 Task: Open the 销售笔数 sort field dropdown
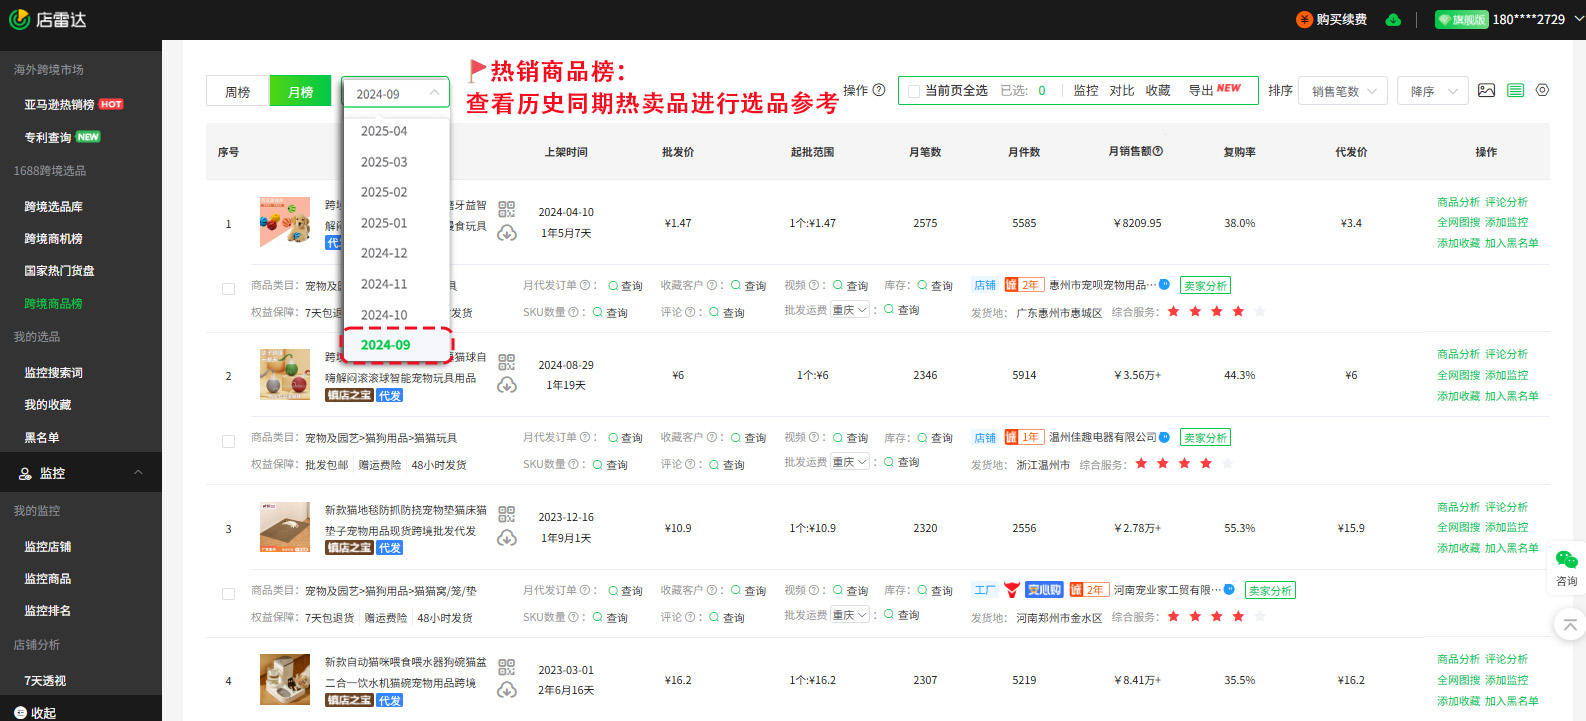[x=1343, y=91]
